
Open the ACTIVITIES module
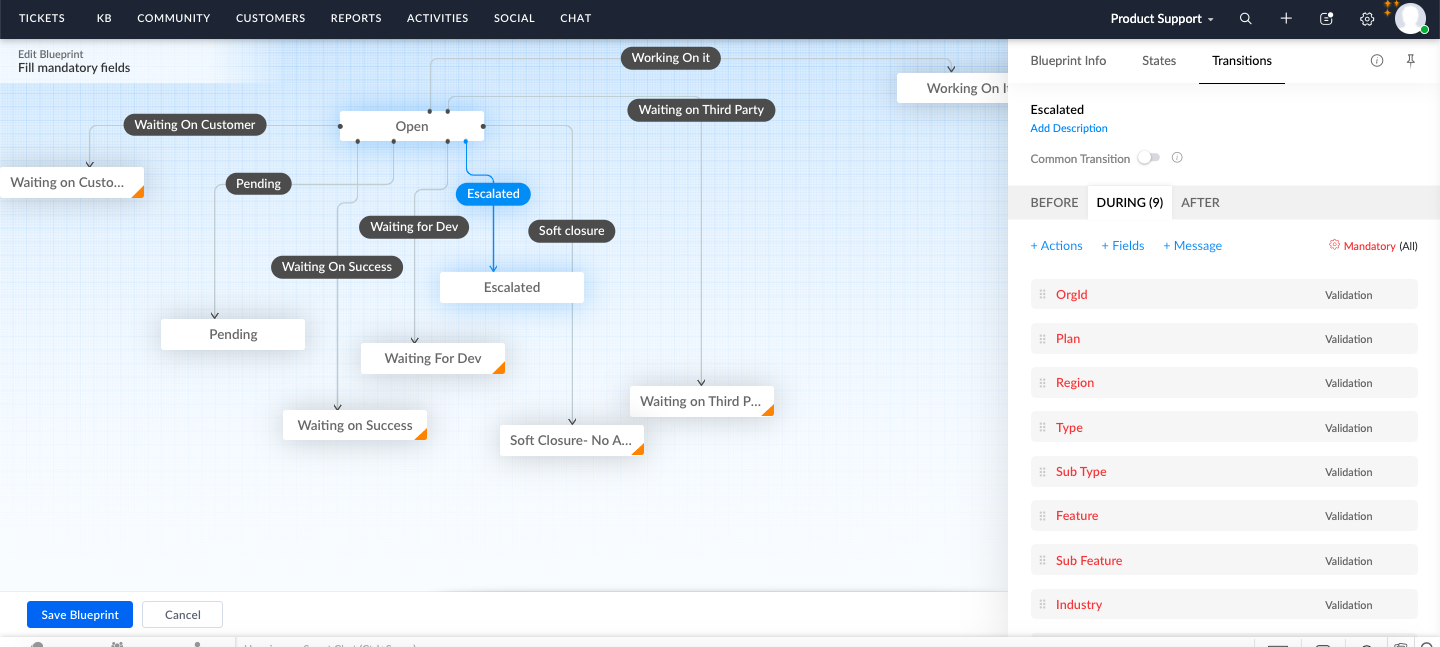coord(438,18)
